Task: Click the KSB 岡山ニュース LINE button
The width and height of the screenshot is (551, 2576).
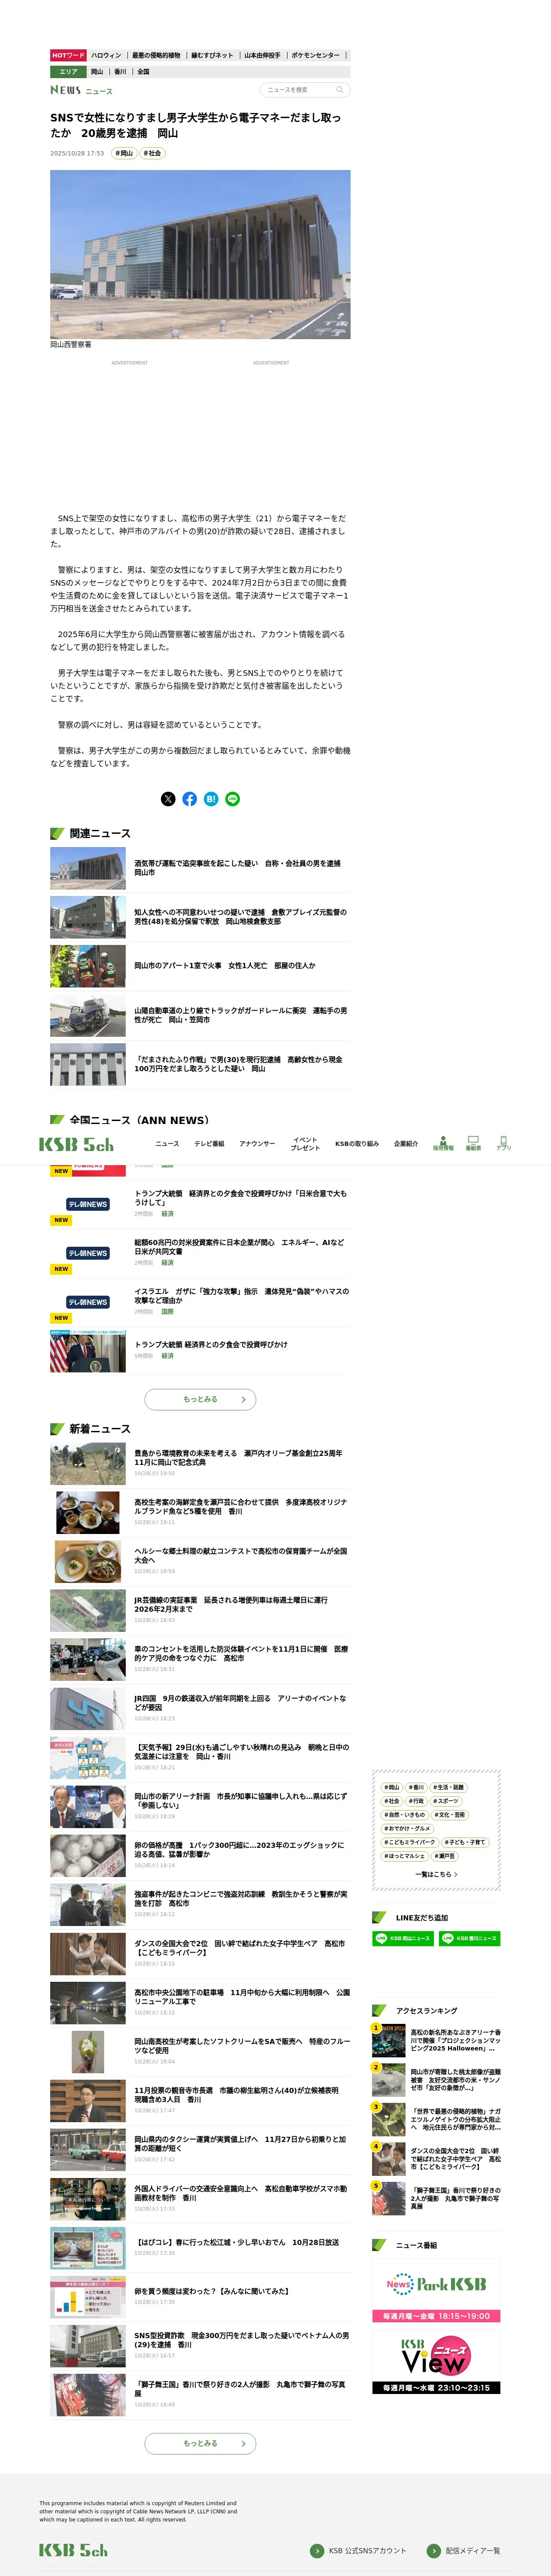Action: 402,1938
